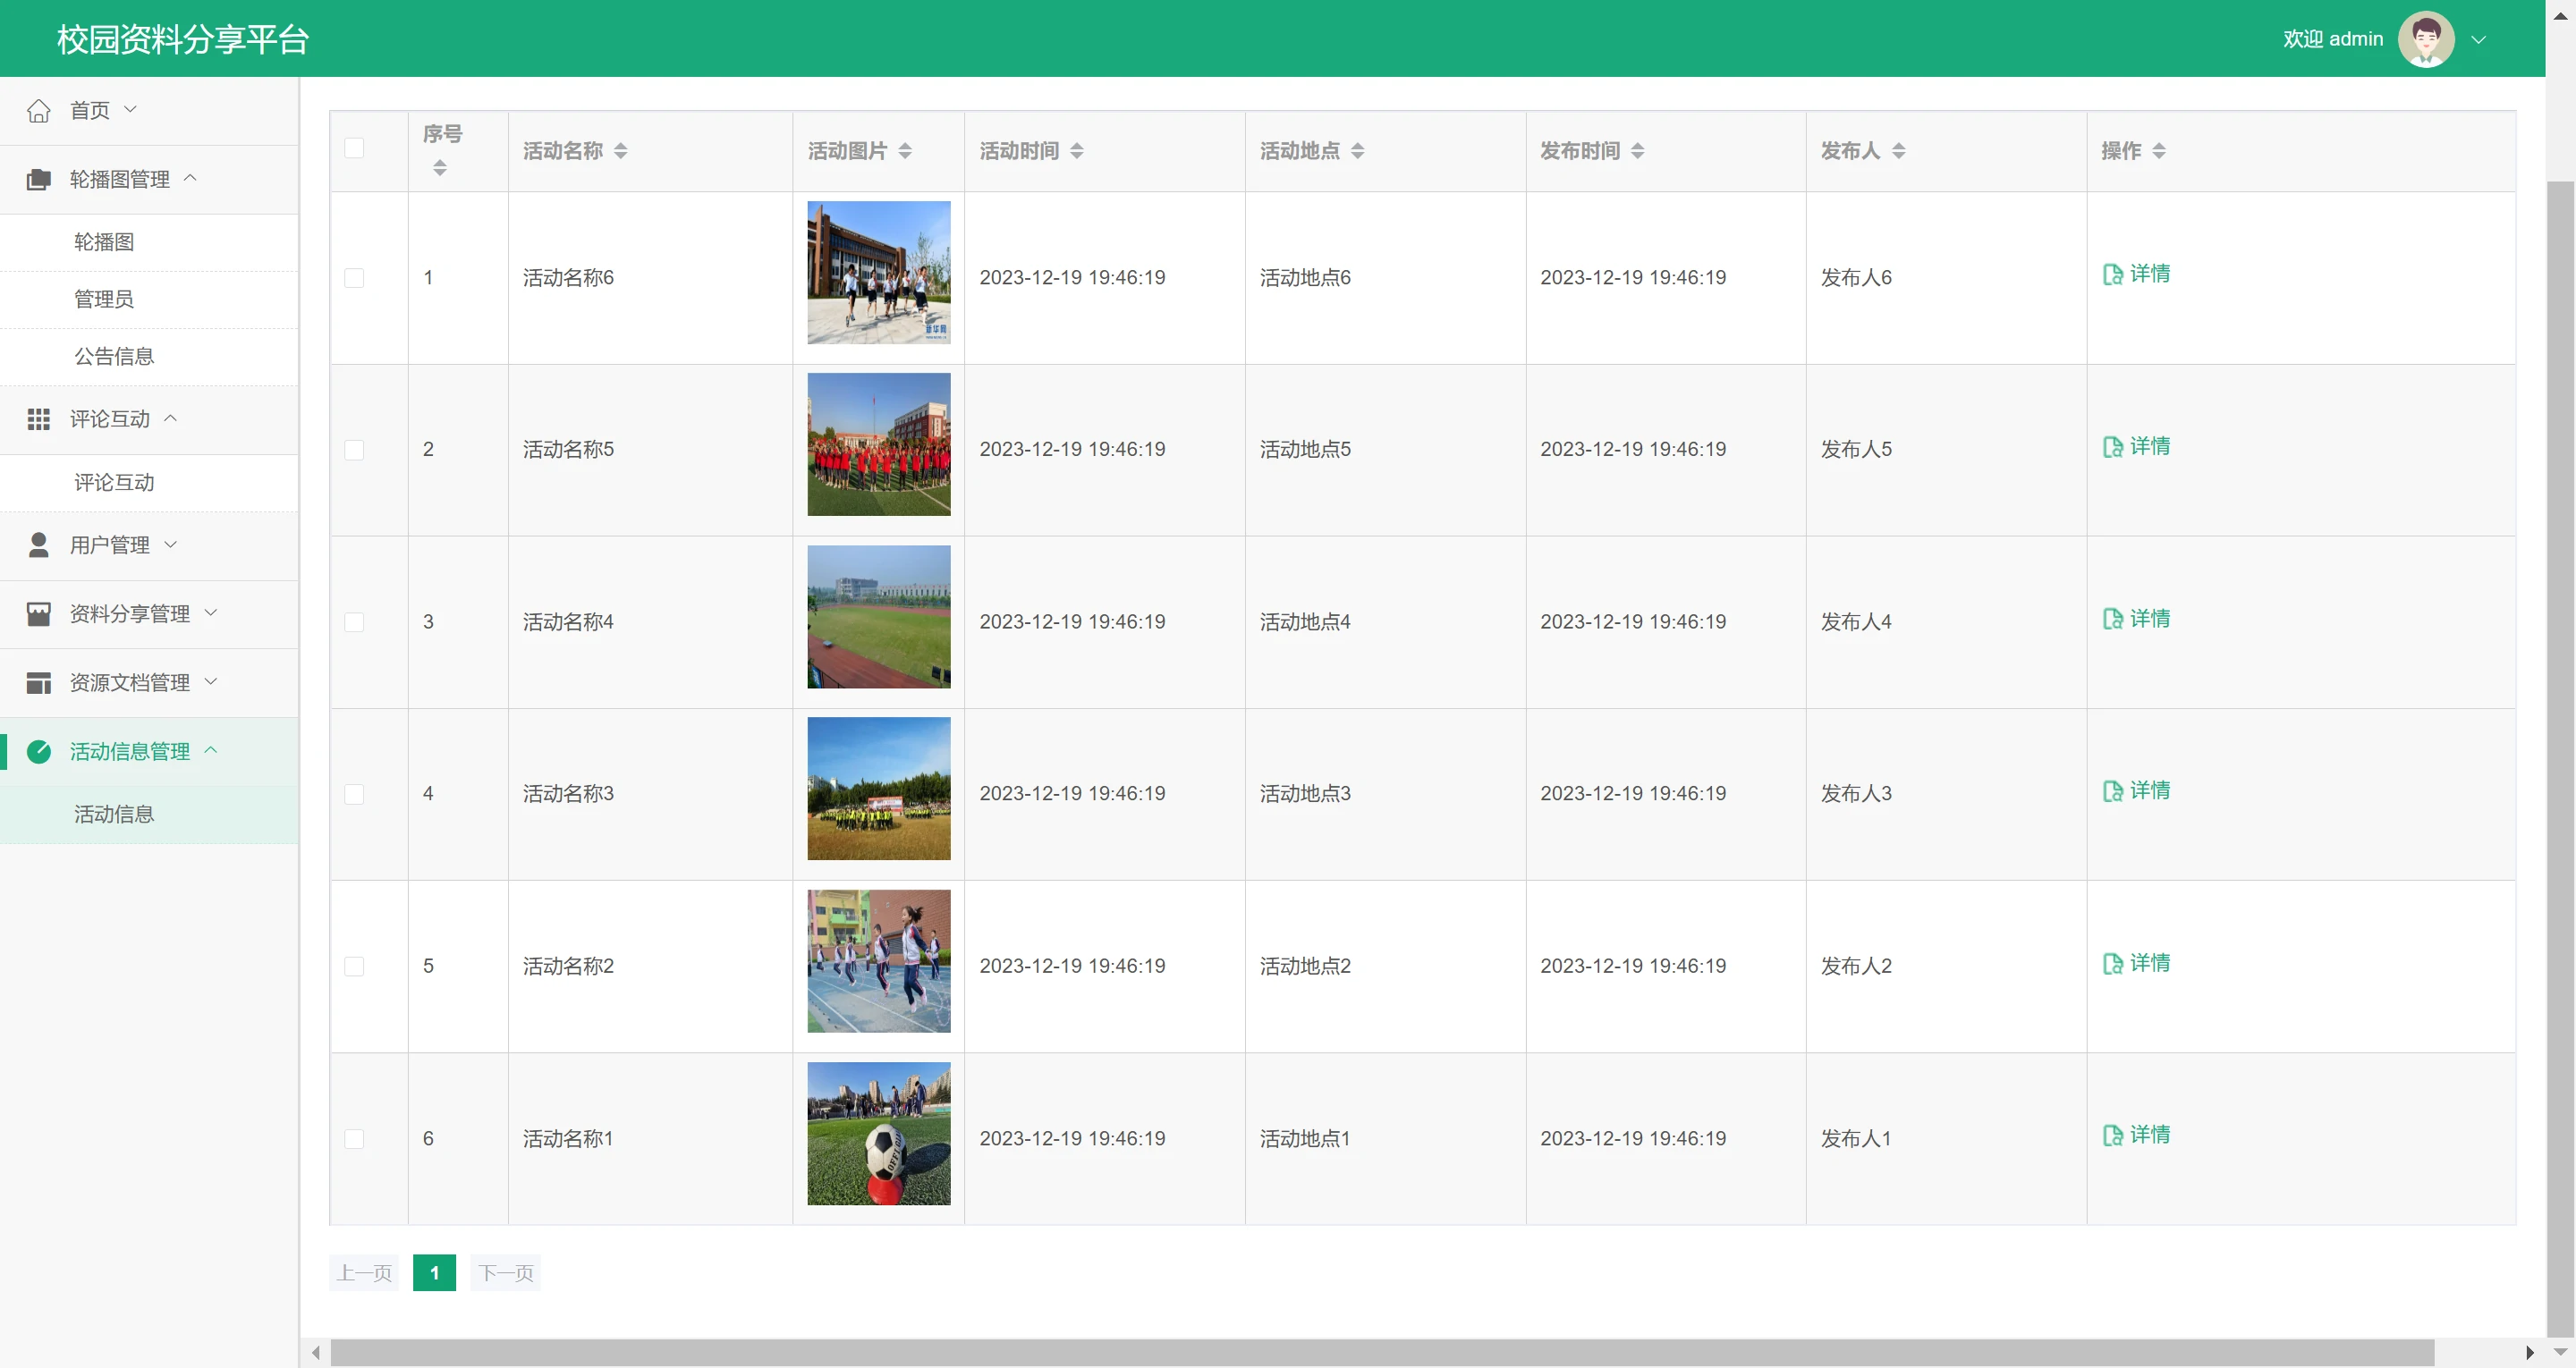2576x1368 pixels.
Task: Click the comment interaction grid icon
Action: coord(38,419)
